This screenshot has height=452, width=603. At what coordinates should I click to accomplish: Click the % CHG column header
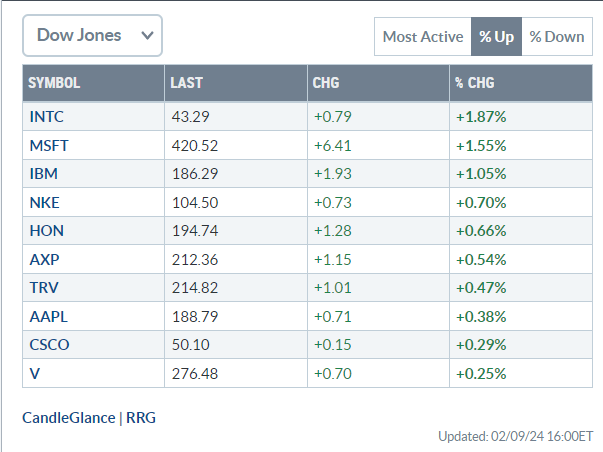pos(474,83)
